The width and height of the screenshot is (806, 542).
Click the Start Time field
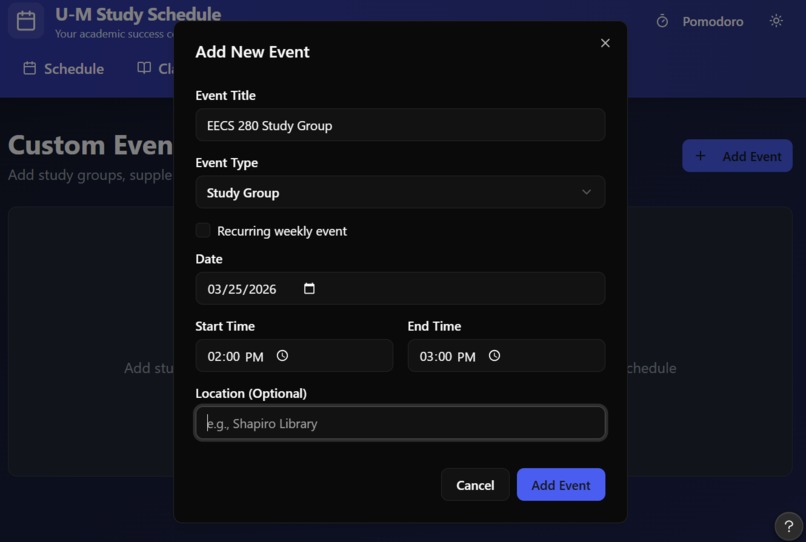294,356
